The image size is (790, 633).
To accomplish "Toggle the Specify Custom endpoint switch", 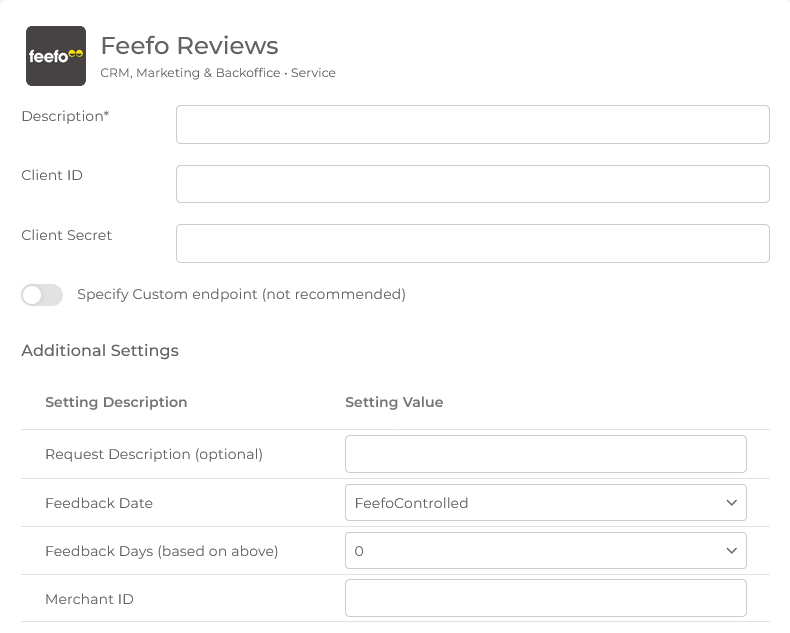I will pyautogui.click(x=42, y=295).
